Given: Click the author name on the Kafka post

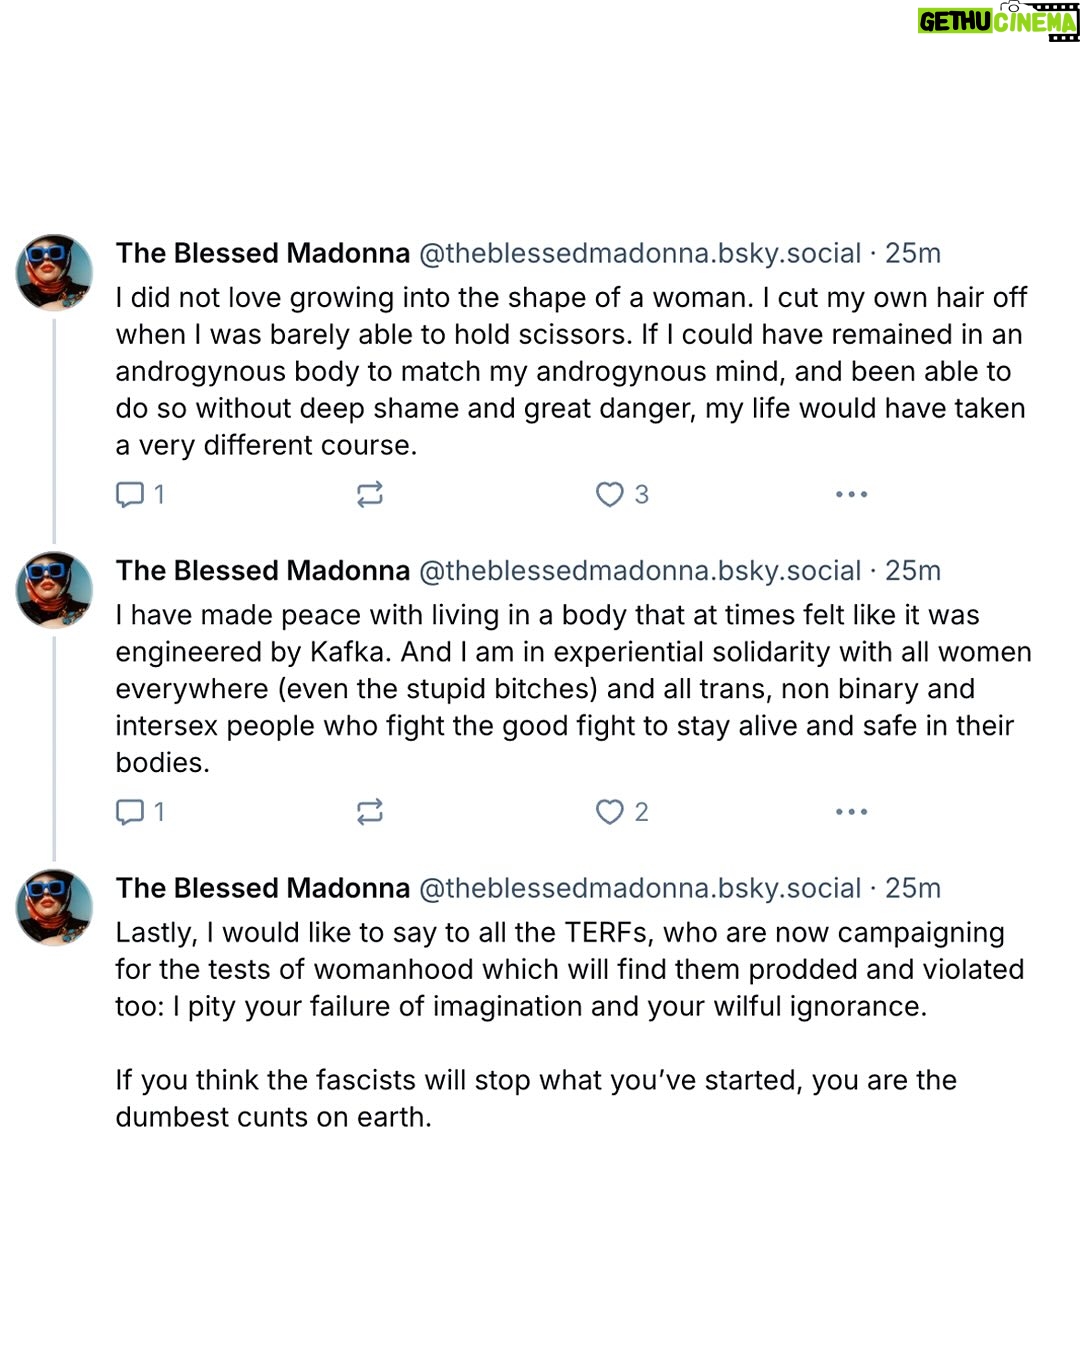Looking at the screenshot, I should pyautogui.click(x=262, y=570).
